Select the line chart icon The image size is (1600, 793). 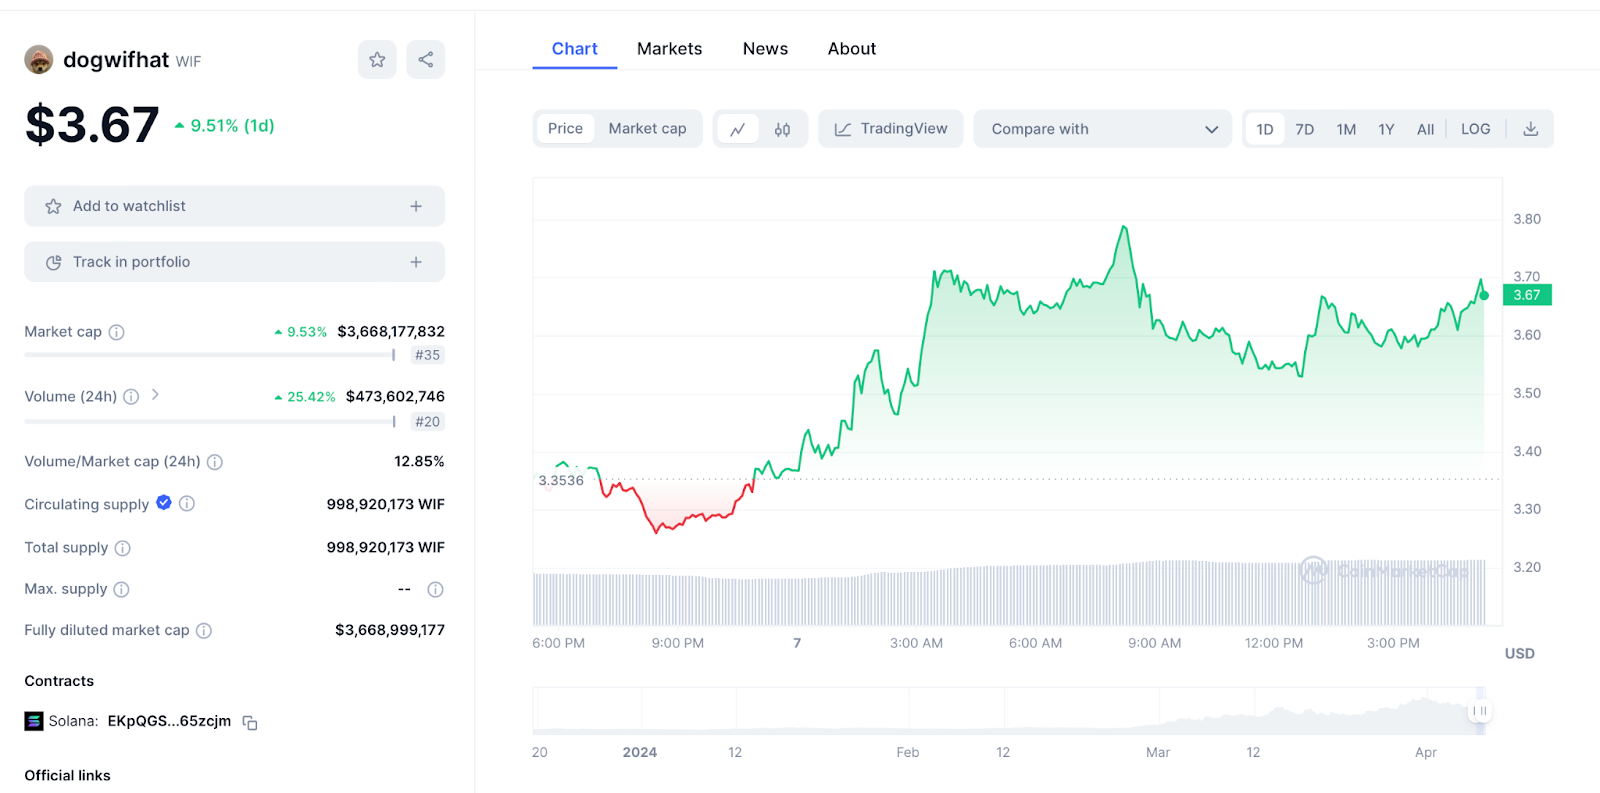pos(738,129)
